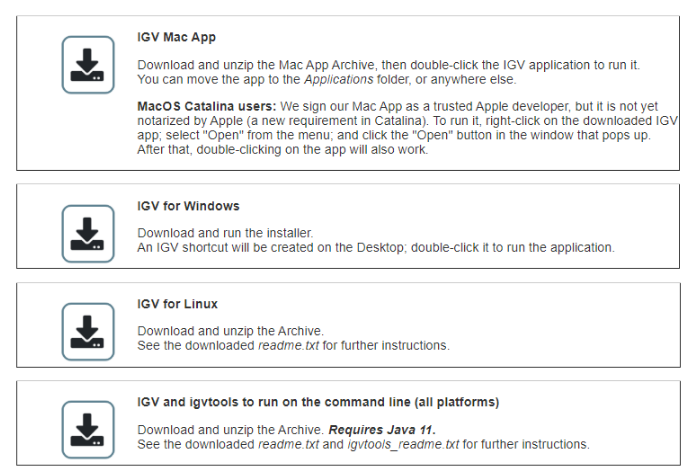Image resolution: width=693 pixels, height=474 pixels.
Task: Click the IGV Mac App download icon
Action: coord(88,64)
